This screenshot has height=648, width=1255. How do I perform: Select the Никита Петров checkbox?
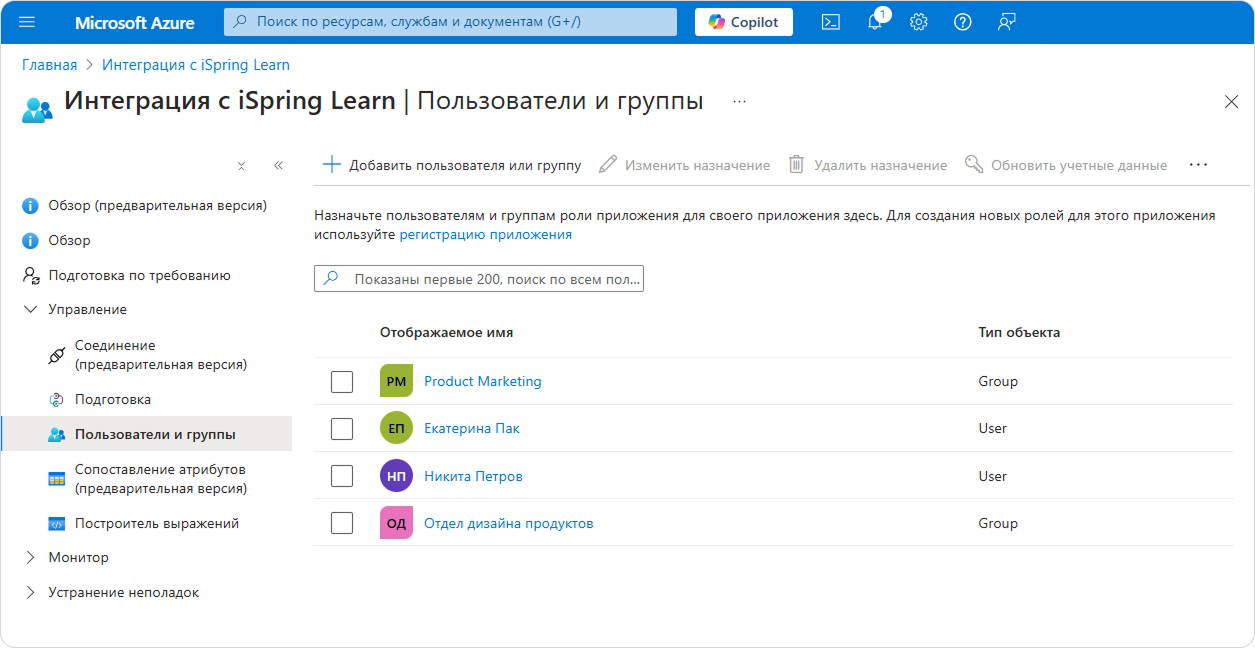pos(342,476)
